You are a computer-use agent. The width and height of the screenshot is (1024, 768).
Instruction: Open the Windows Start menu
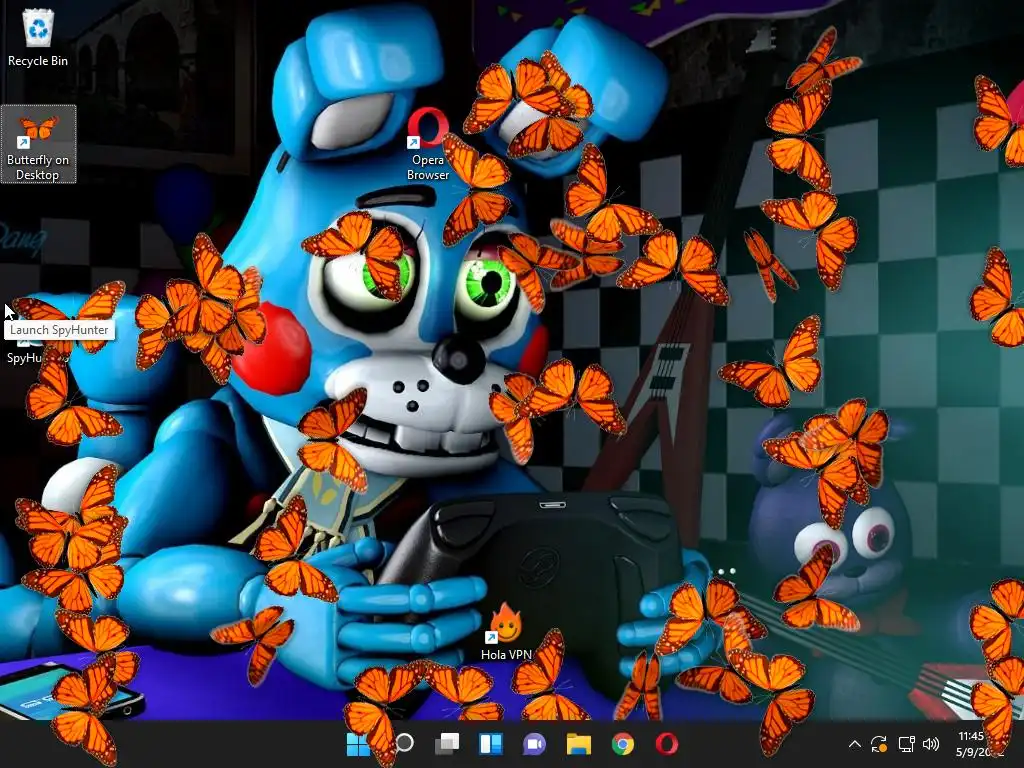[x=358, y=744]
